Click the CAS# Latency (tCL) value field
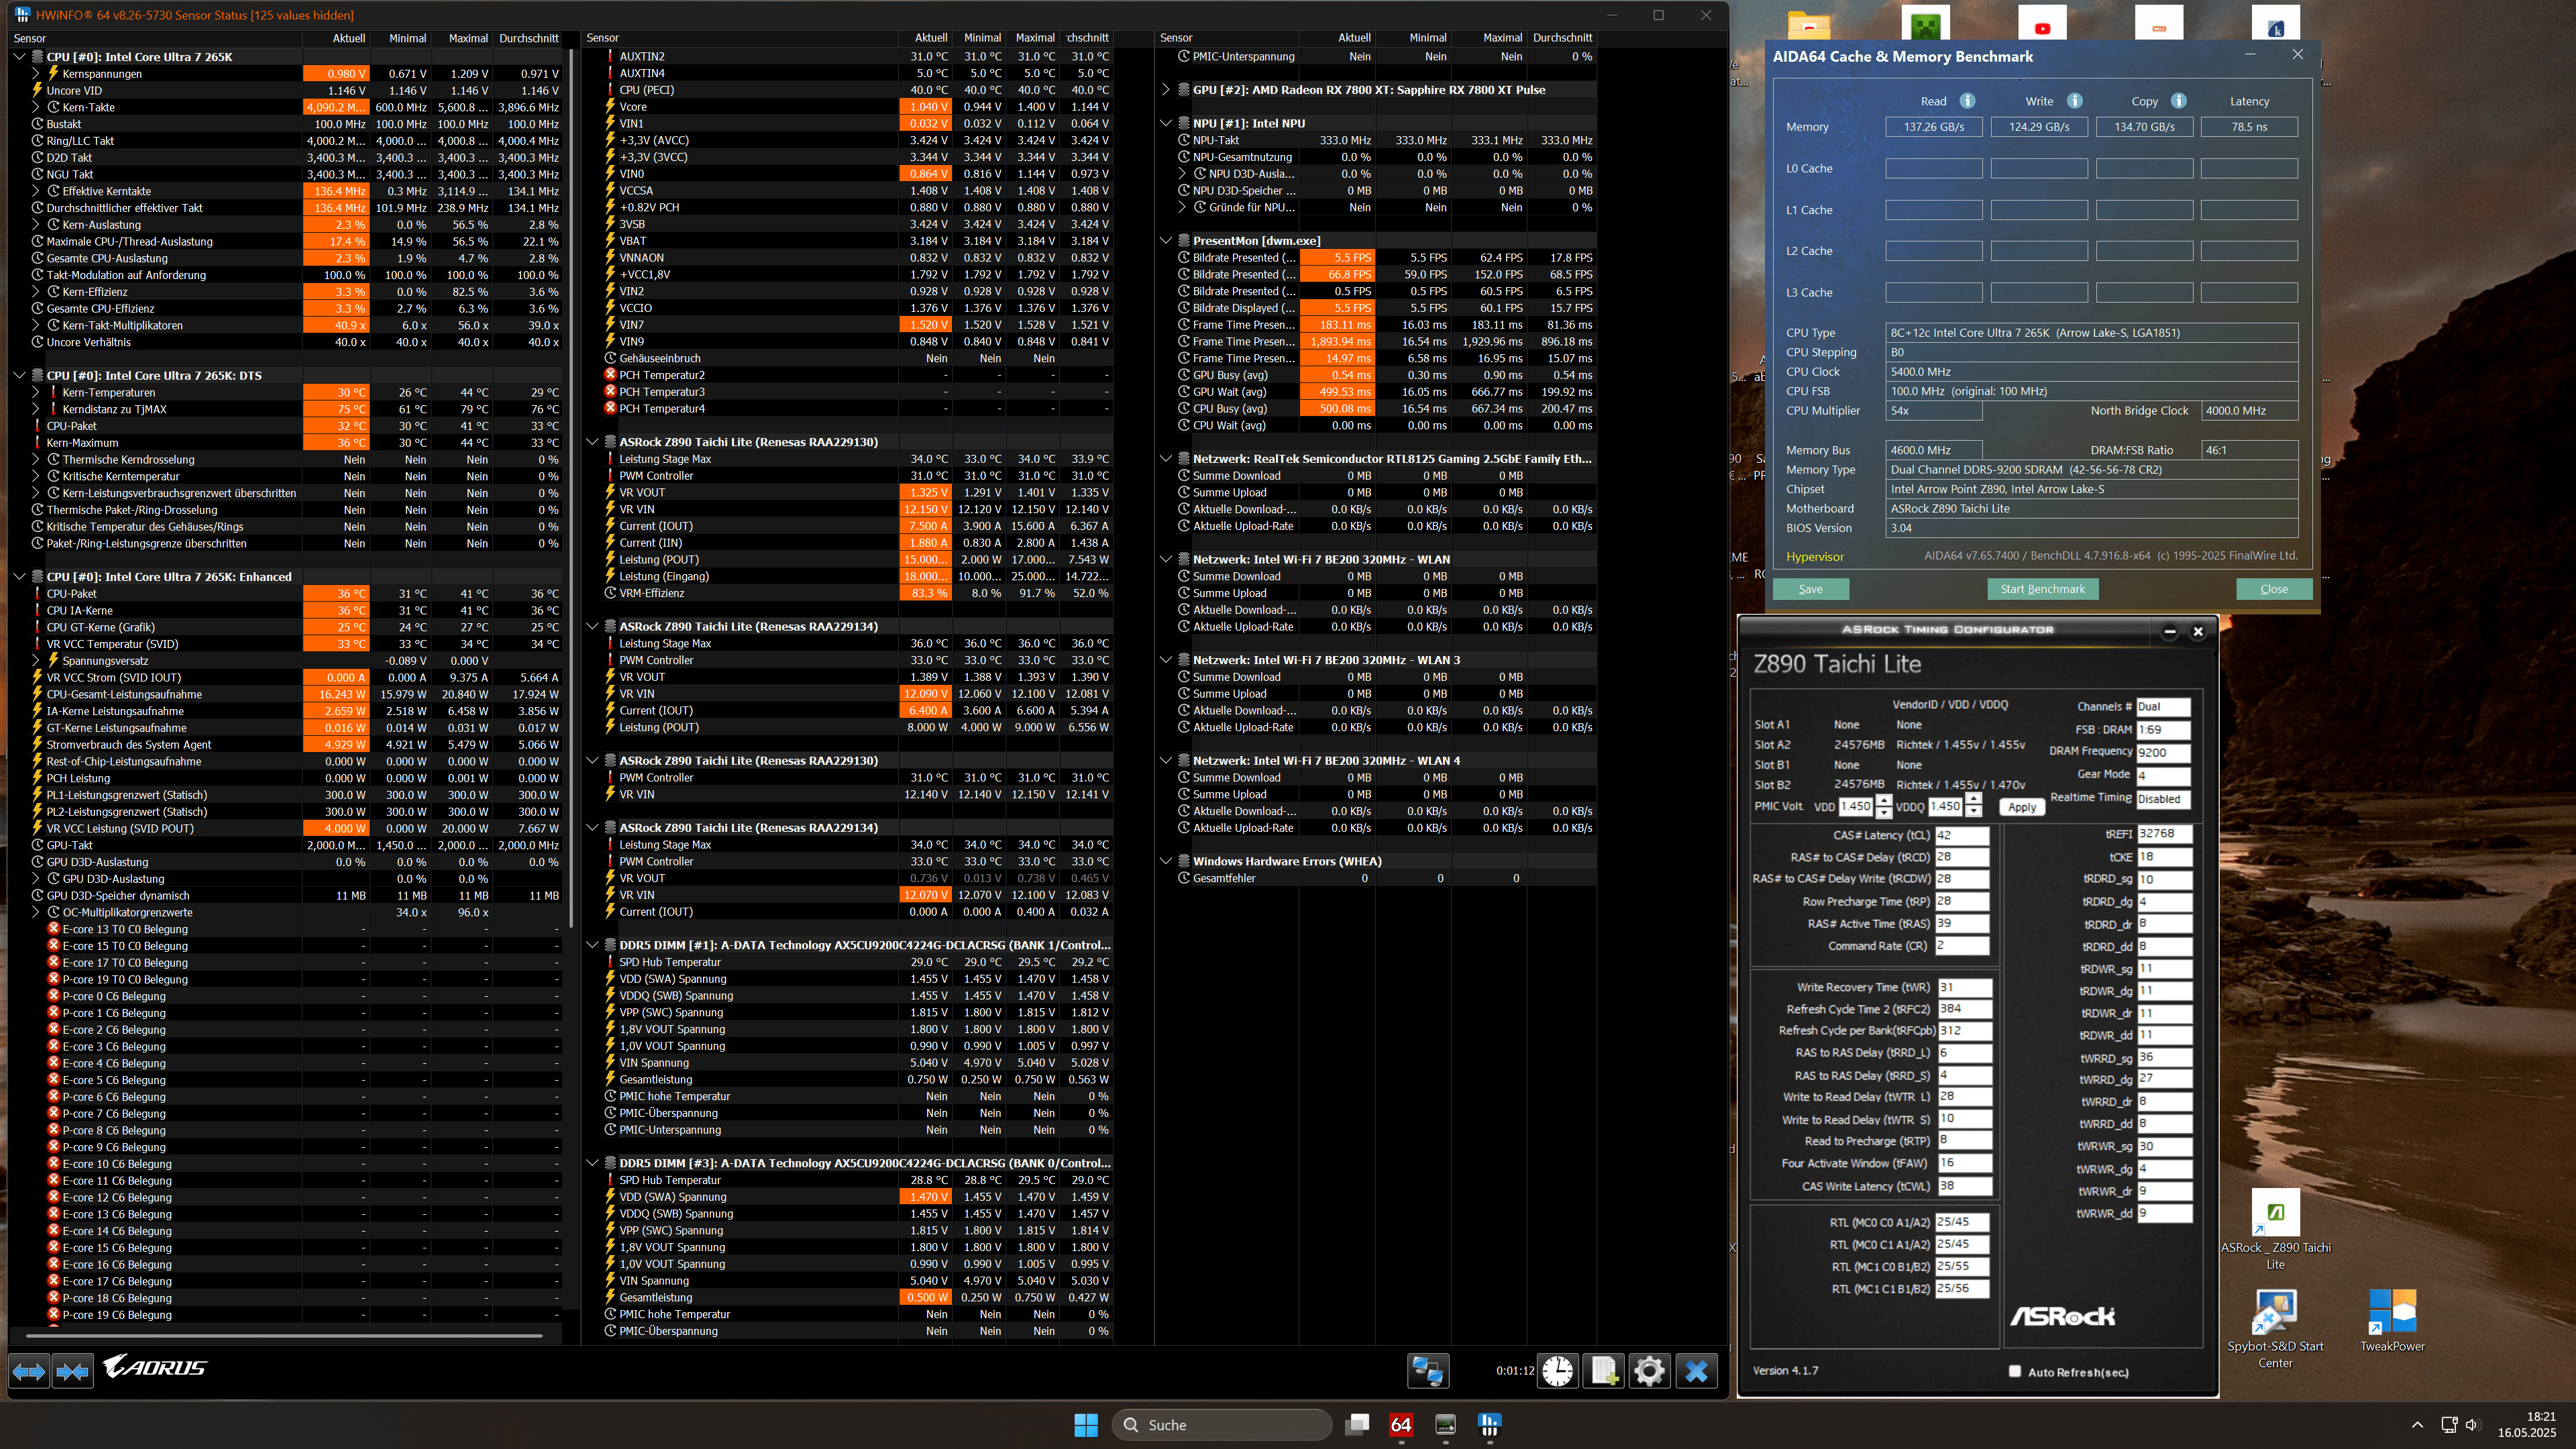This screenshot has height=1449, width=2576. pyautogui.click(x=1961, y=835)
